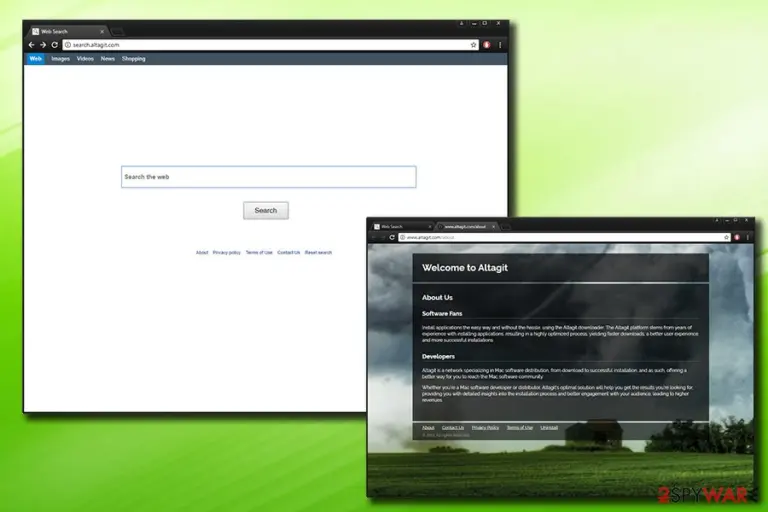Close the Altagit about window
768x512 pixels.
coord(746,220)
